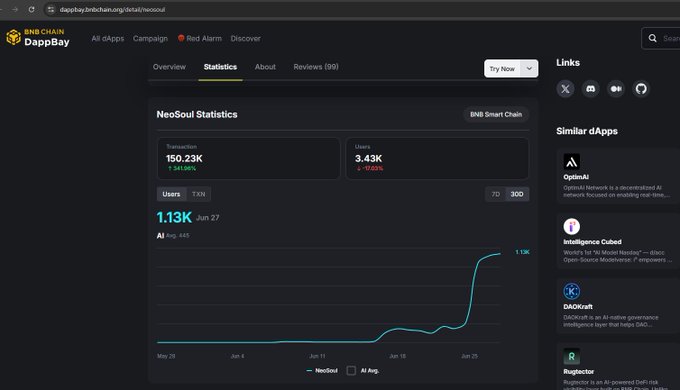Click the 1.13K endpoint label on chart
The image size is (680, 390).
(522, 252)
